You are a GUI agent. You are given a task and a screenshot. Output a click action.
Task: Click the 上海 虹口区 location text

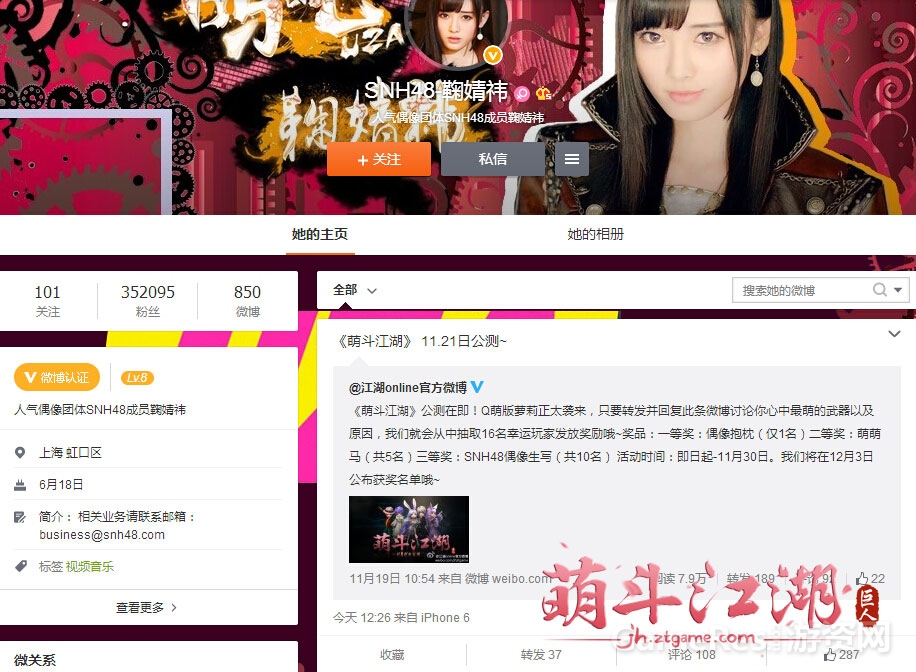coord(70,452)
